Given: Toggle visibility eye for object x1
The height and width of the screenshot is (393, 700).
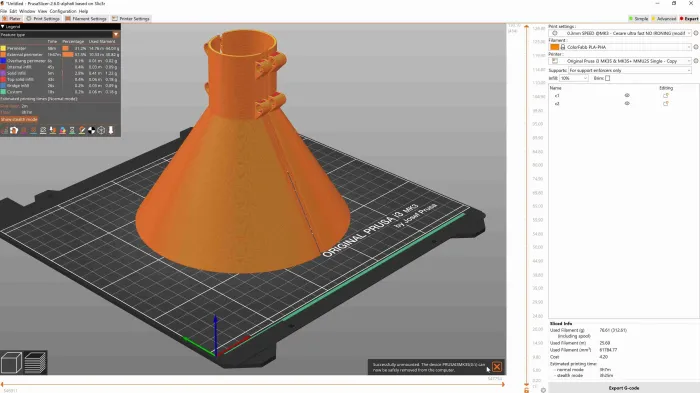Looking at the screenshot, I should 627,96.
